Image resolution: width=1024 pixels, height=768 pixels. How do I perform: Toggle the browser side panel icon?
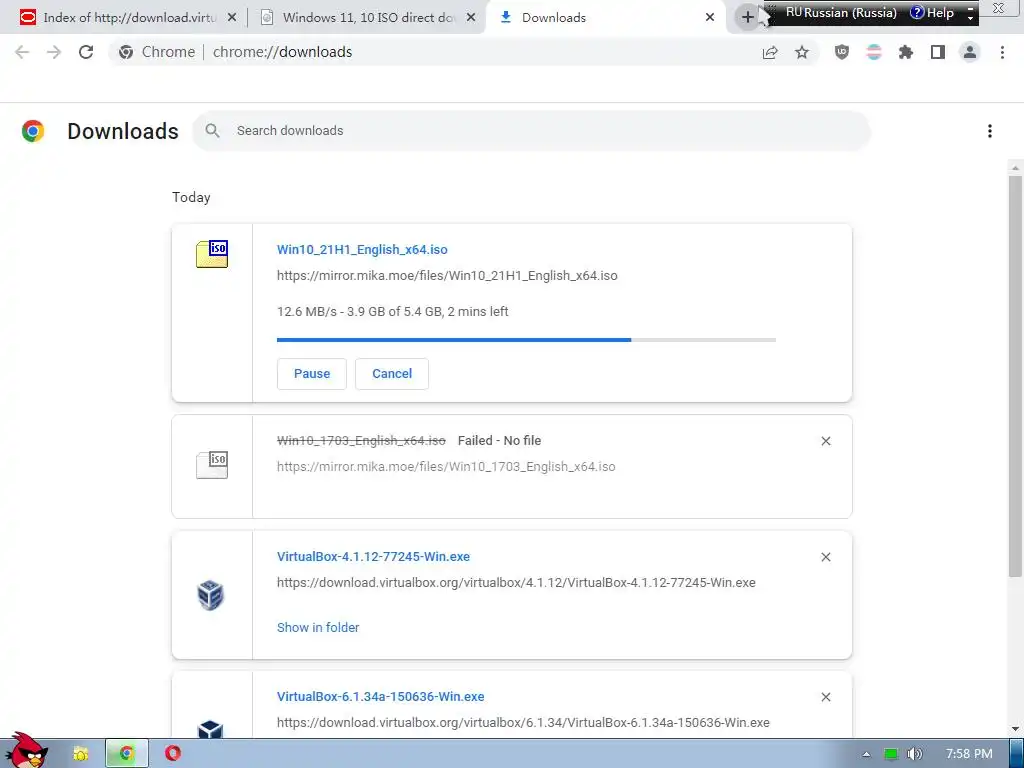tap(938, 52)
